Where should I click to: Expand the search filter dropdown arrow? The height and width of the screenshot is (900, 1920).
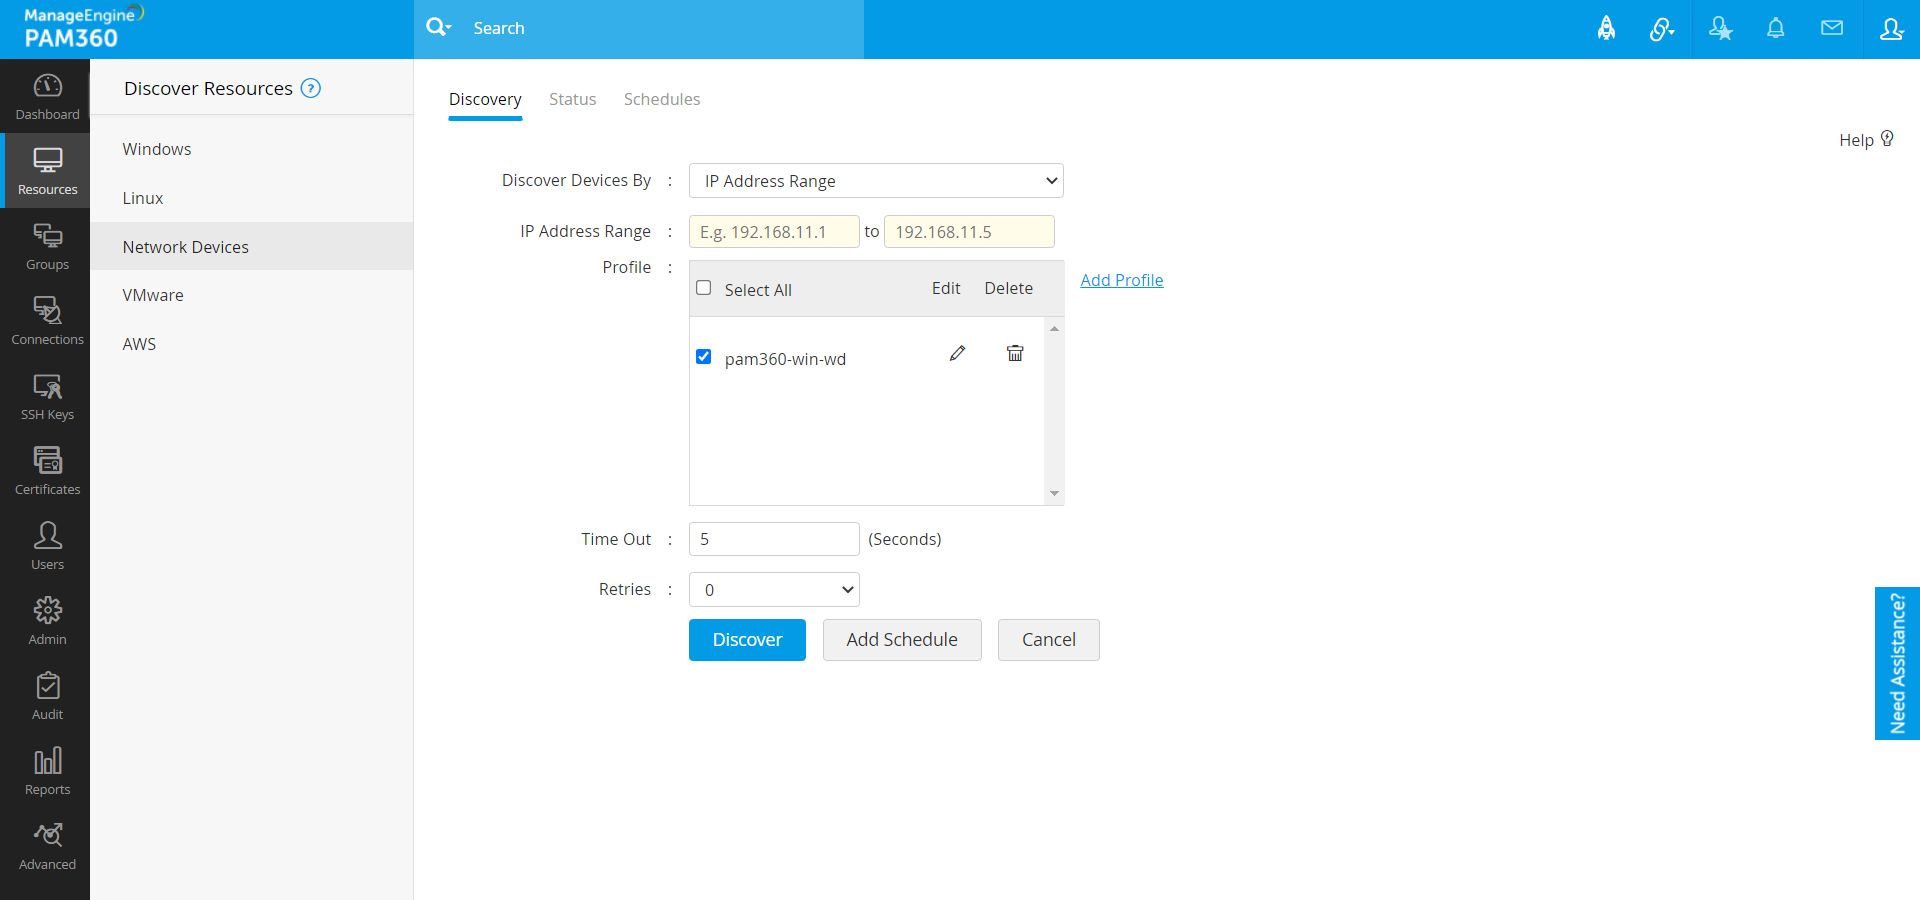449,28
